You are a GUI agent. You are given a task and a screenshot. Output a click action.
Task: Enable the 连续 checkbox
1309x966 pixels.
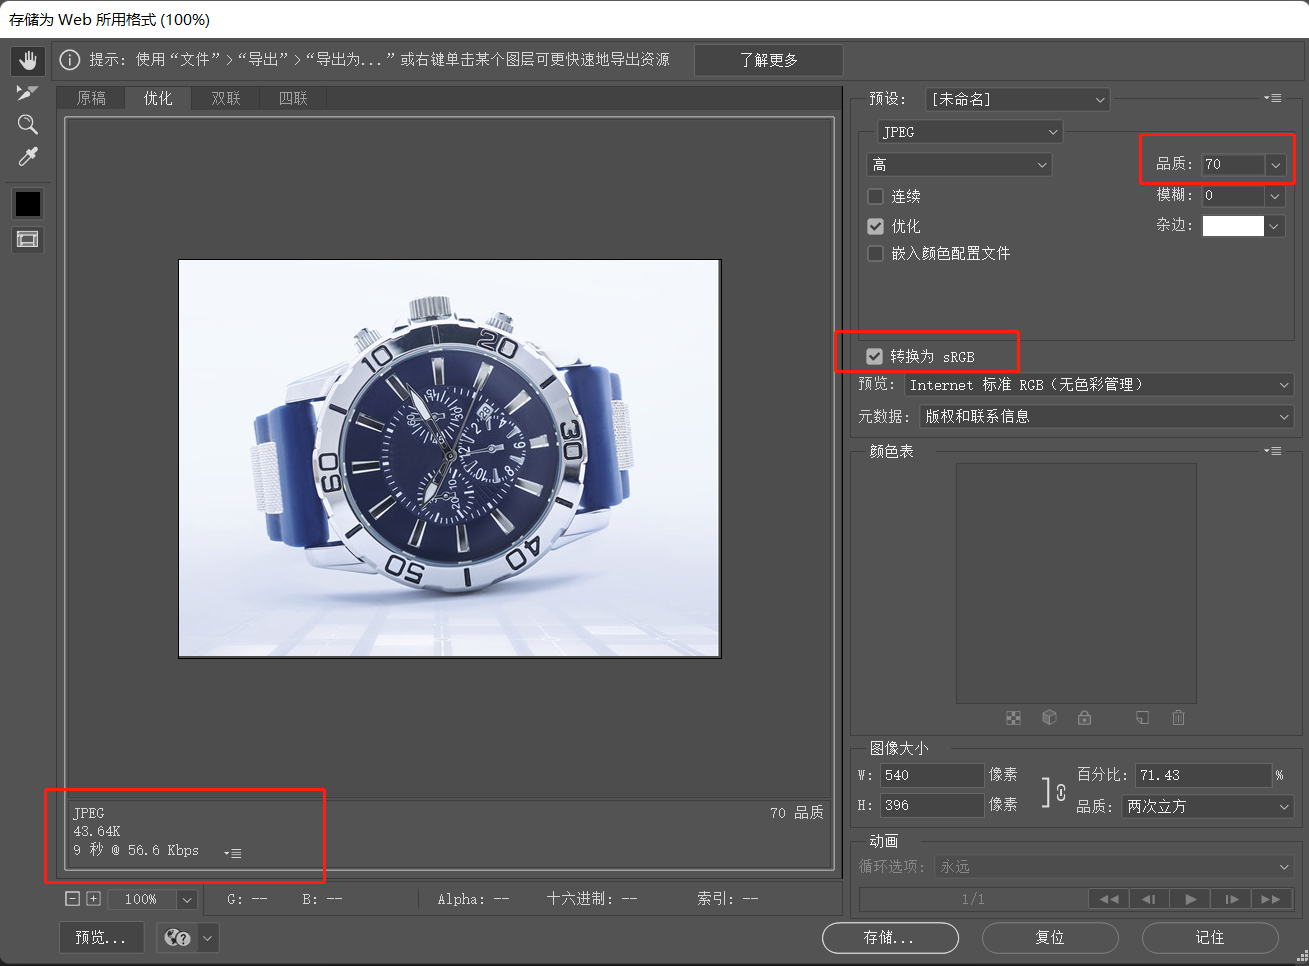[875, 196]
